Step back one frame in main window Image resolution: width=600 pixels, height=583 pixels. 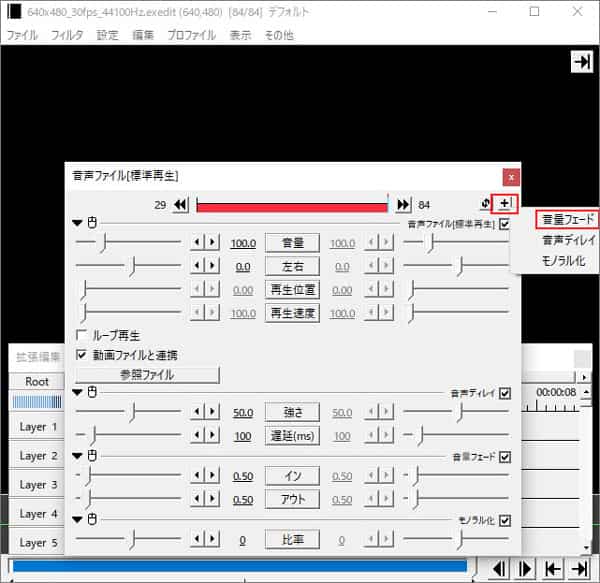tap(500, 569)
